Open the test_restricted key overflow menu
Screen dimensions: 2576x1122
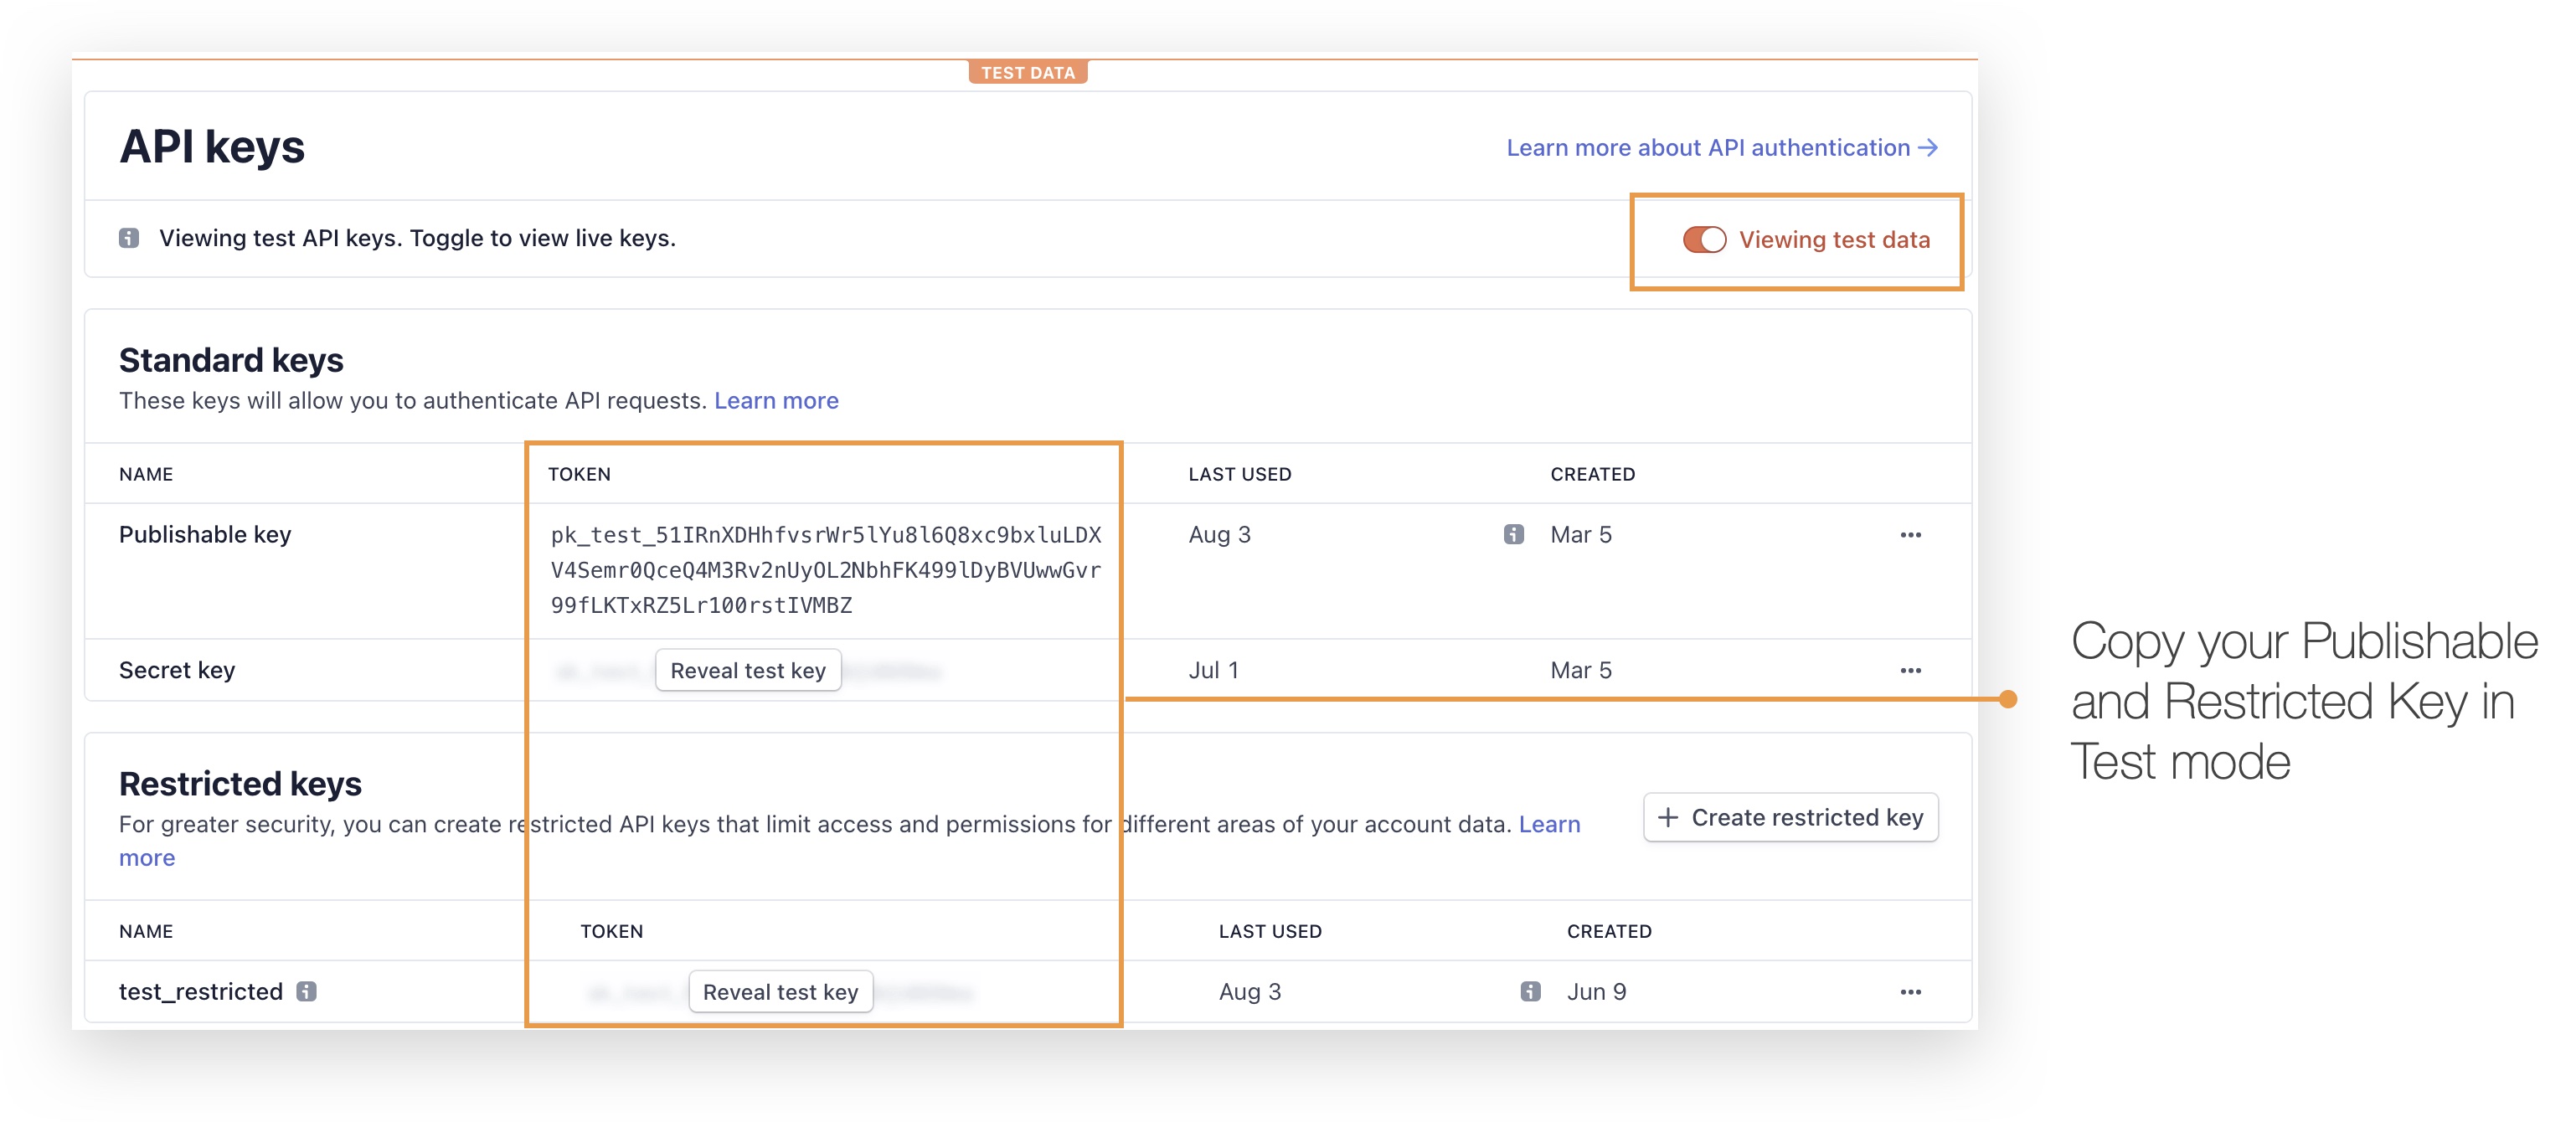click(x=1909, y=991)
